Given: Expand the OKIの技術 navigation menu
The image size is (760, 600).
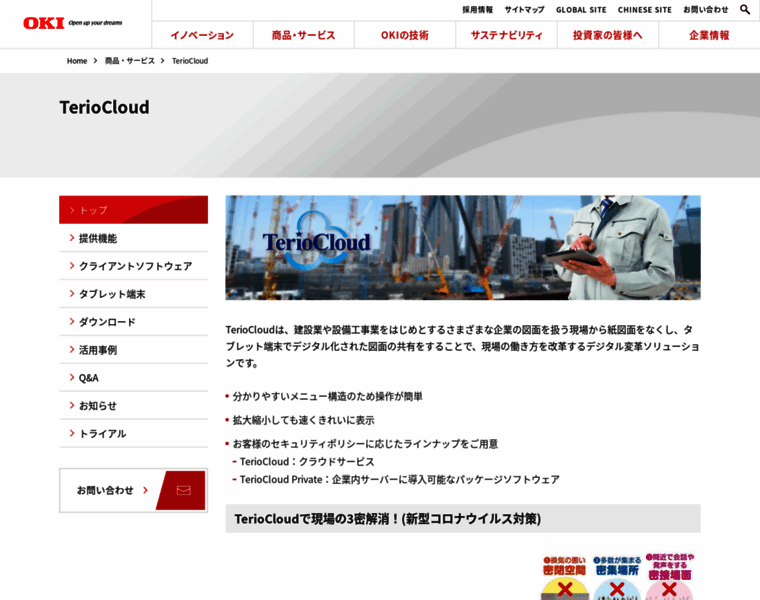Looking at the screenshot, I should (404, 35).
